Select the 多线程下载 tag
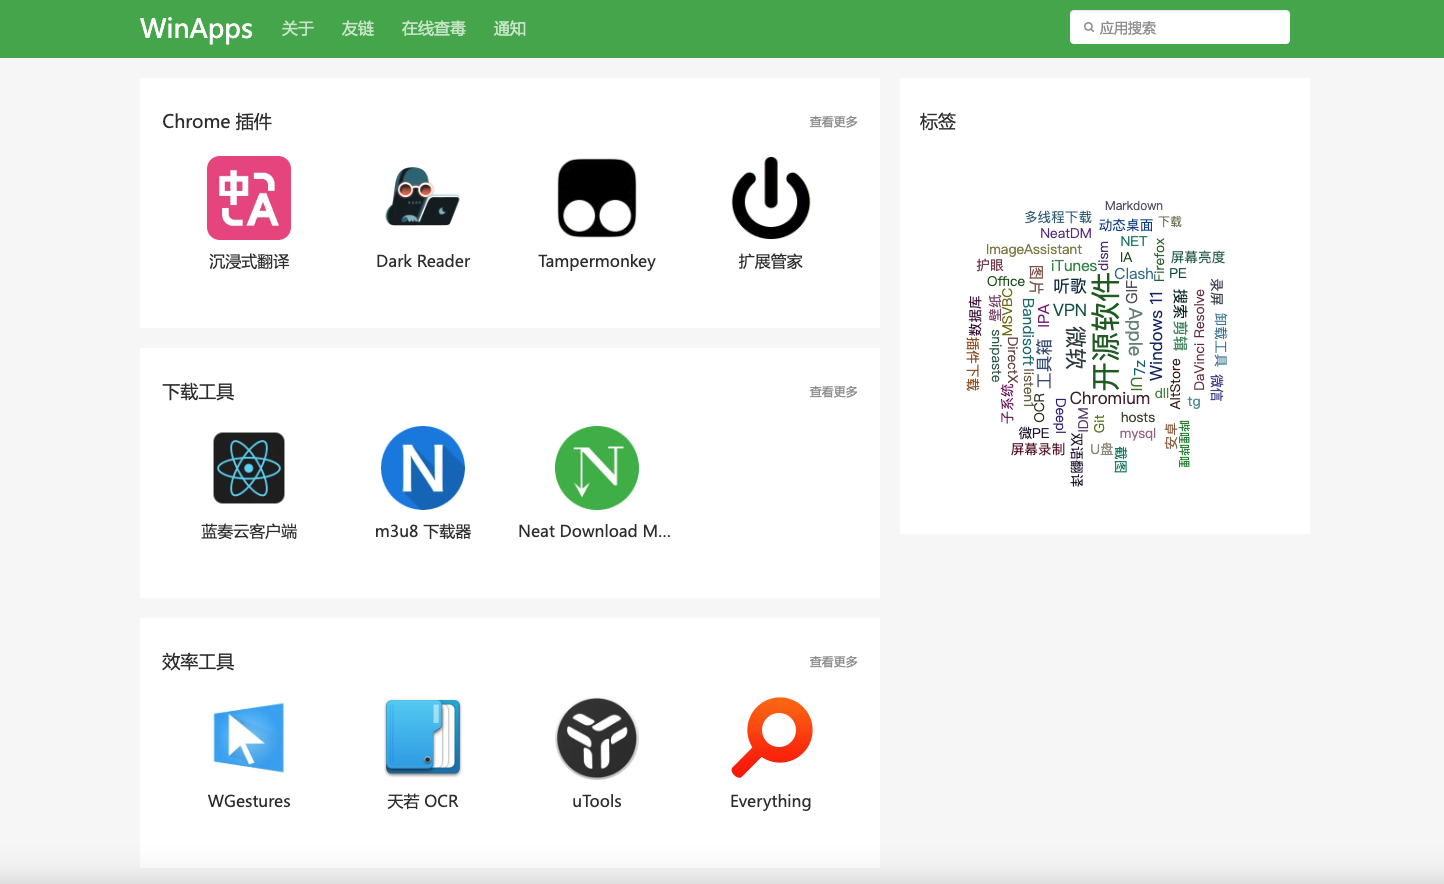 (x=1058, y=217)
